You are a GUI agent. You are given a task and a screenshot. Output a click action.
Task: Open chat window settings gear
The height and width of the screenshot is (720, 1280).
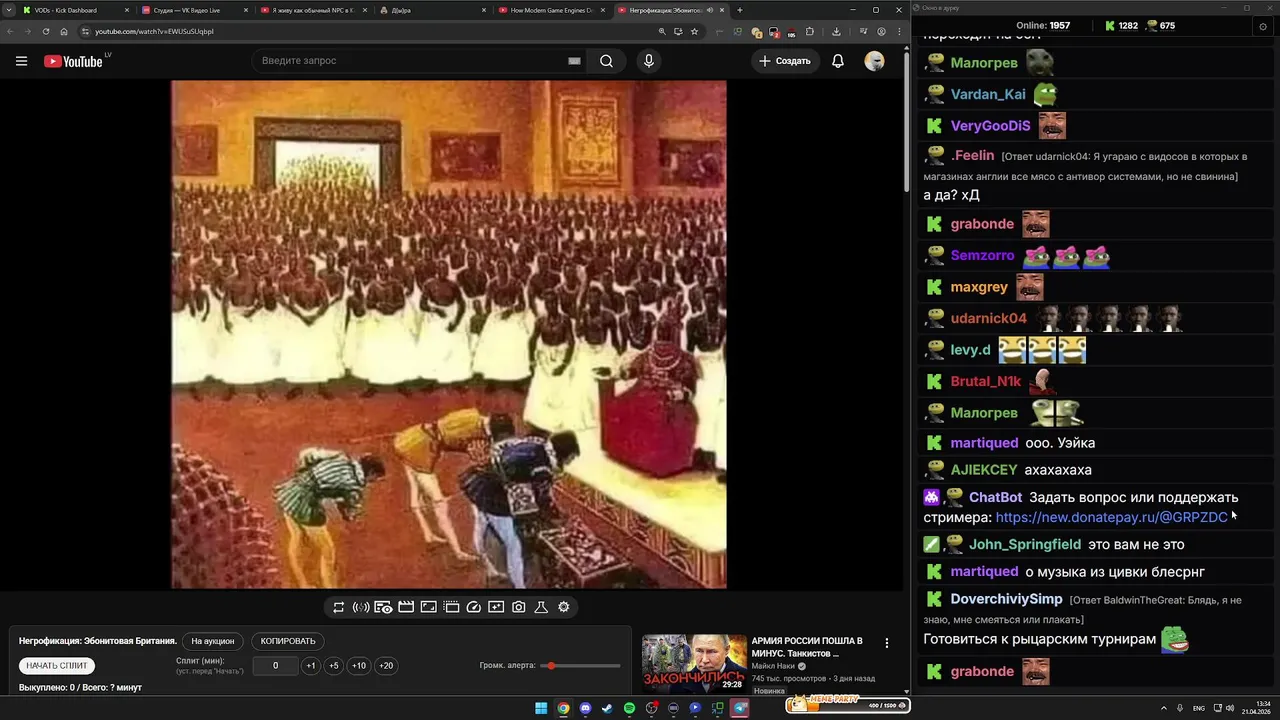(1263, 26)
